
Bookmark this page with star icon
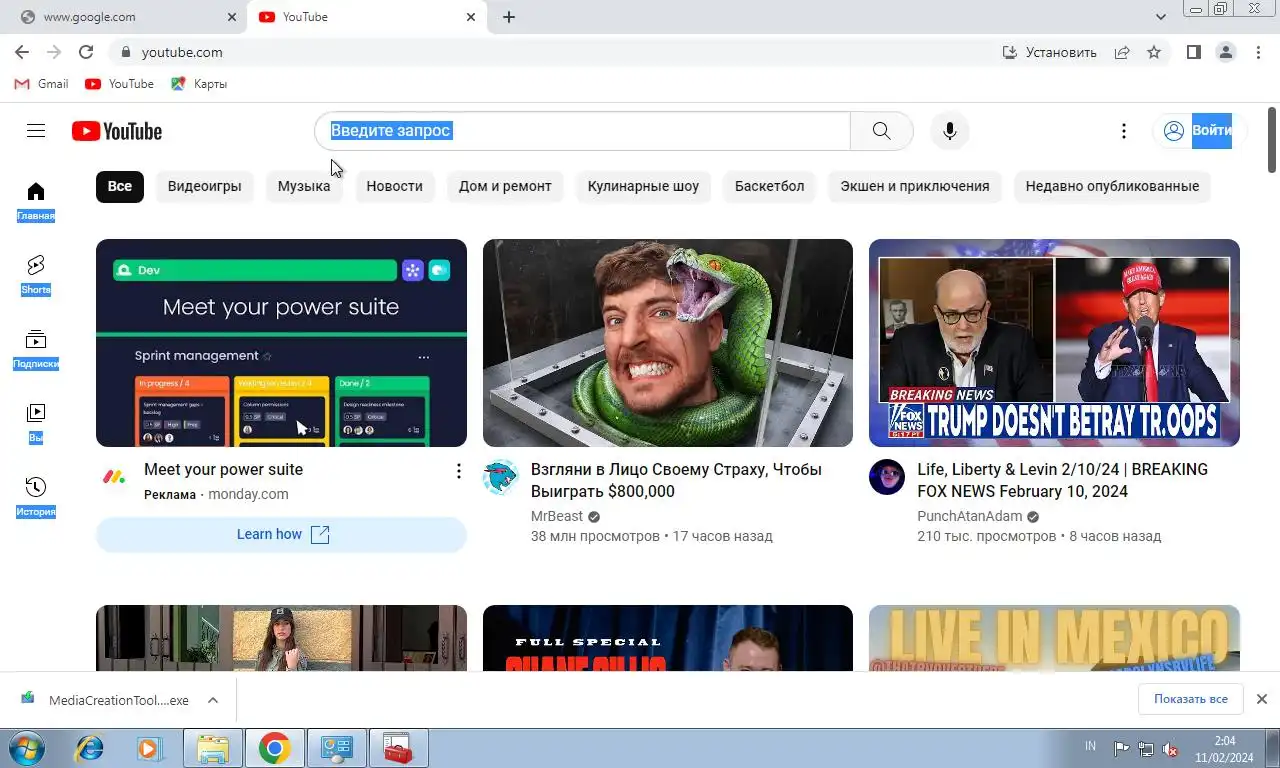[1154, 52]
